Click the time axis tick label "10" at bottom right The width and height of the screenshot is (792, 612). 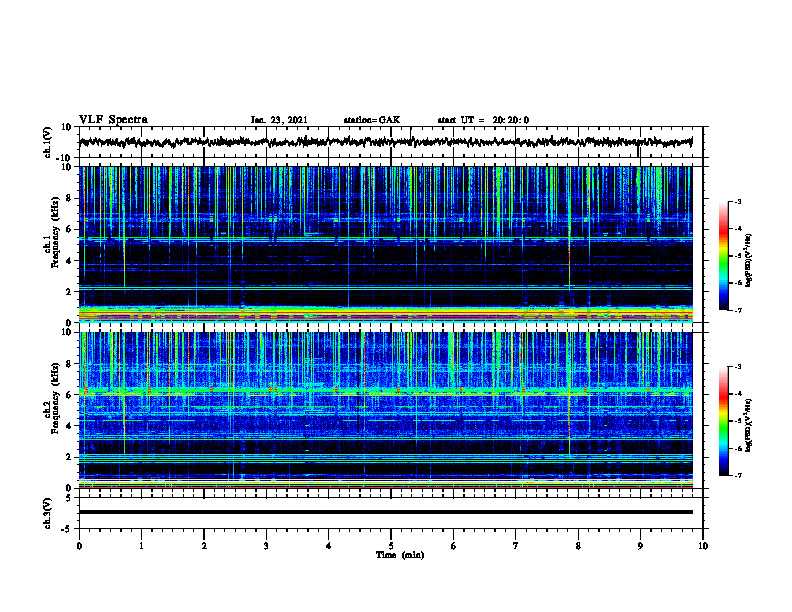click(x=703, y=546)
